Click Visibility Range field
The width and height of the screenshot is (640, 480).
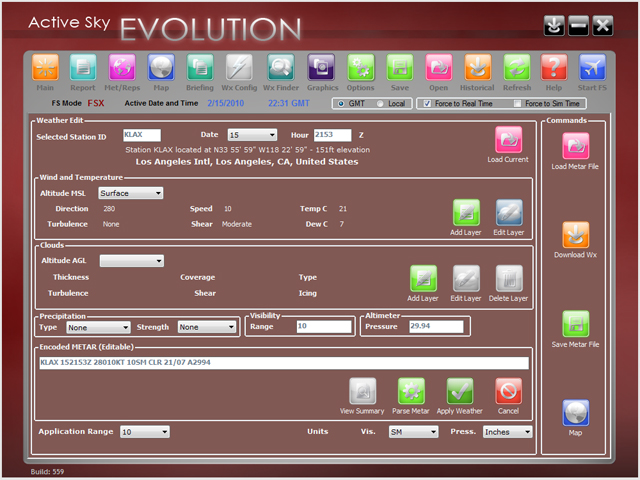click(x=324, y=327)
